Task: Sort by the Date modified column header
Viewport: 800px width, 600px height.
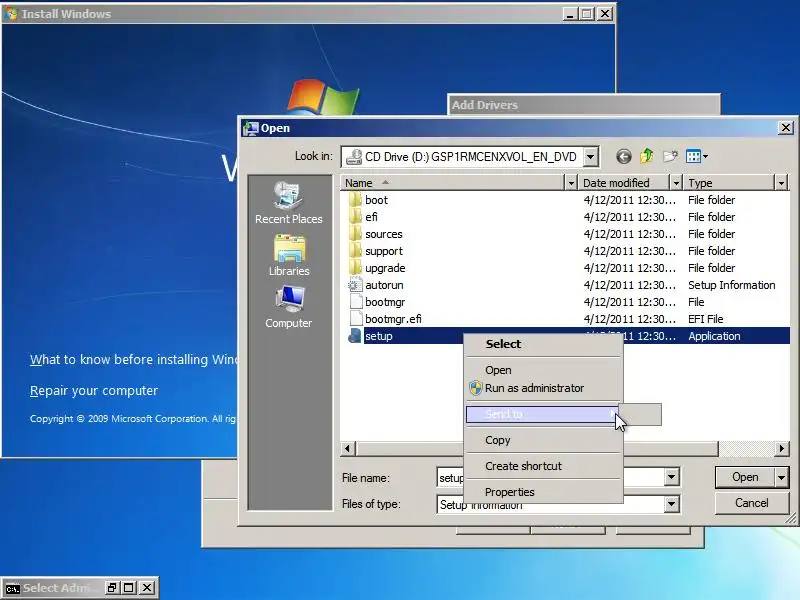Action: [624, 183]
